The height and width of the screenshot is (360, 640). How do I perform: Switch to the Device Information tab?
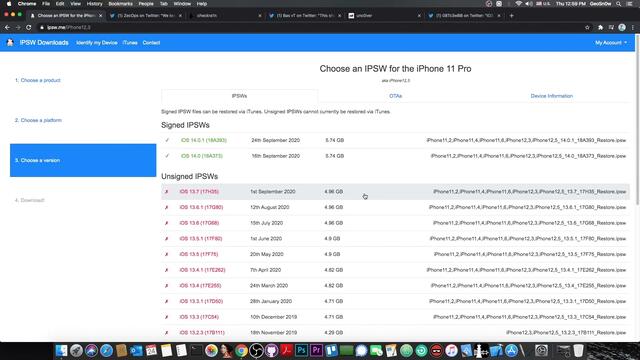tap(551, 96)
